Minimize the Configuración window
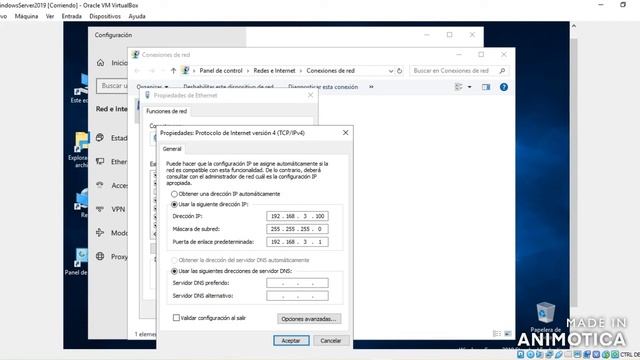640x360 pixels. point(427,35)
